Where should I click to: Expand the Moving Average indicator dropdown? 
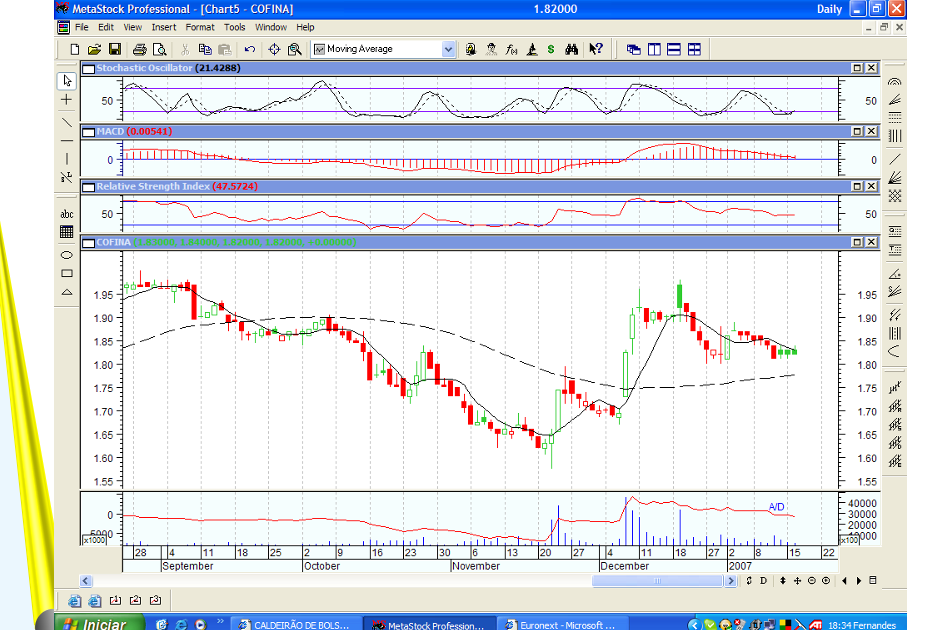click(x=448, y=49)
